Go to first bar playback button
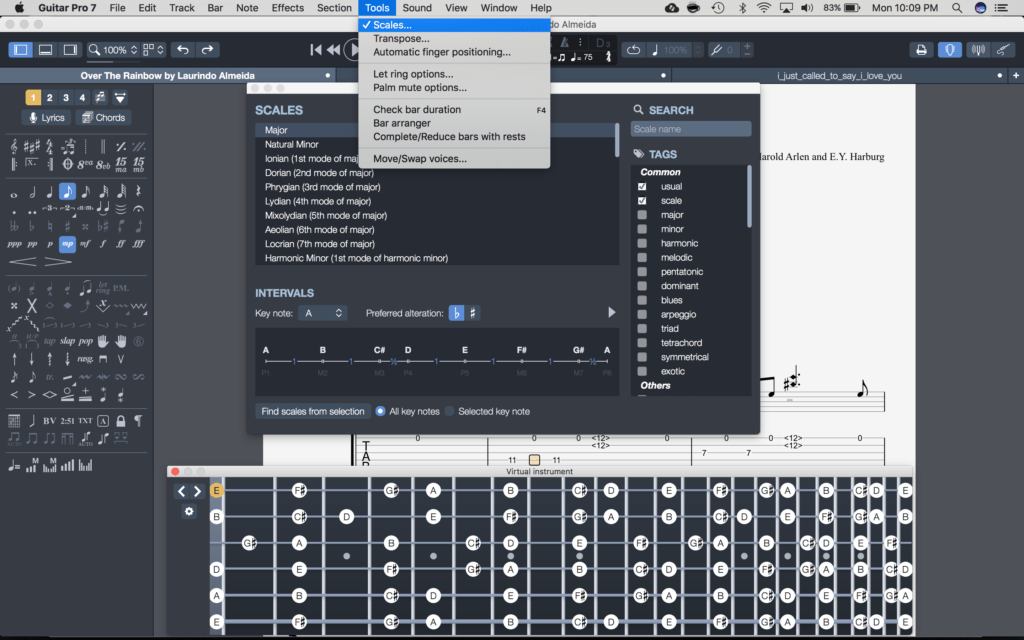1024x640 pixels. [x=316, y=50]
